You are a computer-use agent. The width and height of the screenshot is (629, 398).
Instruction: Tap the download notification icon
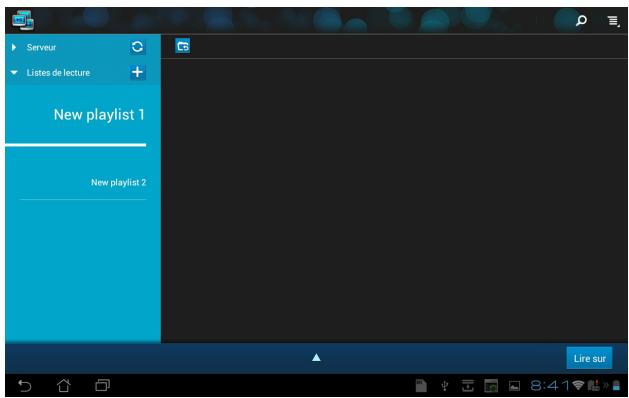[467, 386]
